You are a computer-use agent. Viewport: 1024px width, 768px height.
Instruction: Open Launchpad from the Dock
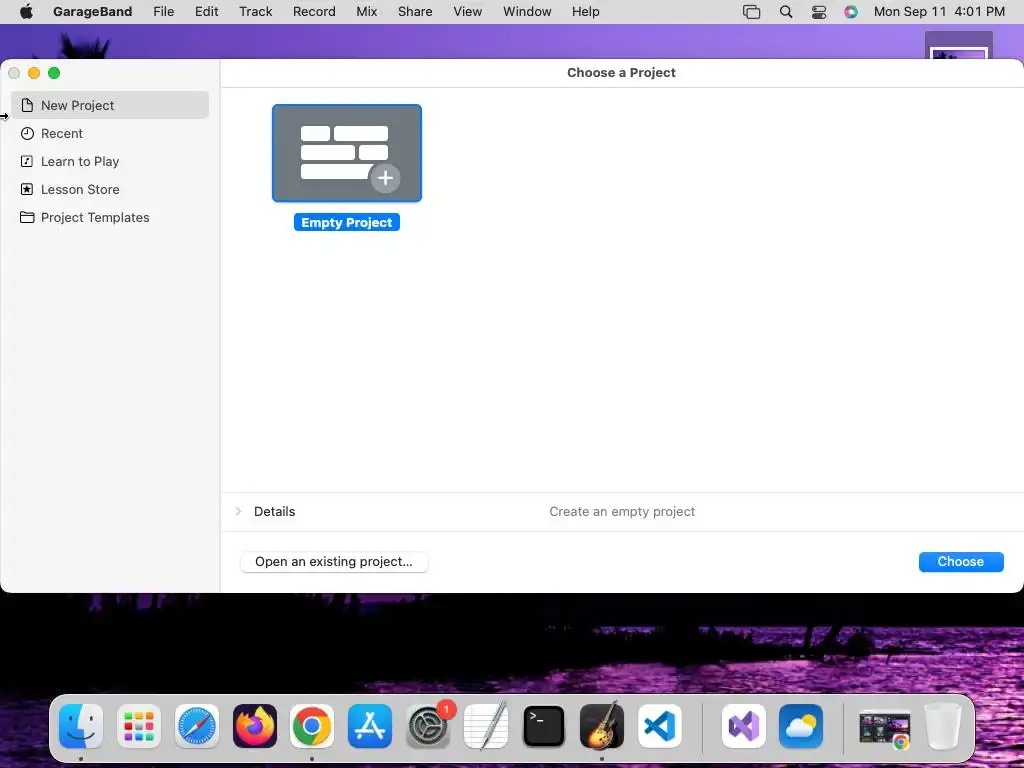click(138, 726)
